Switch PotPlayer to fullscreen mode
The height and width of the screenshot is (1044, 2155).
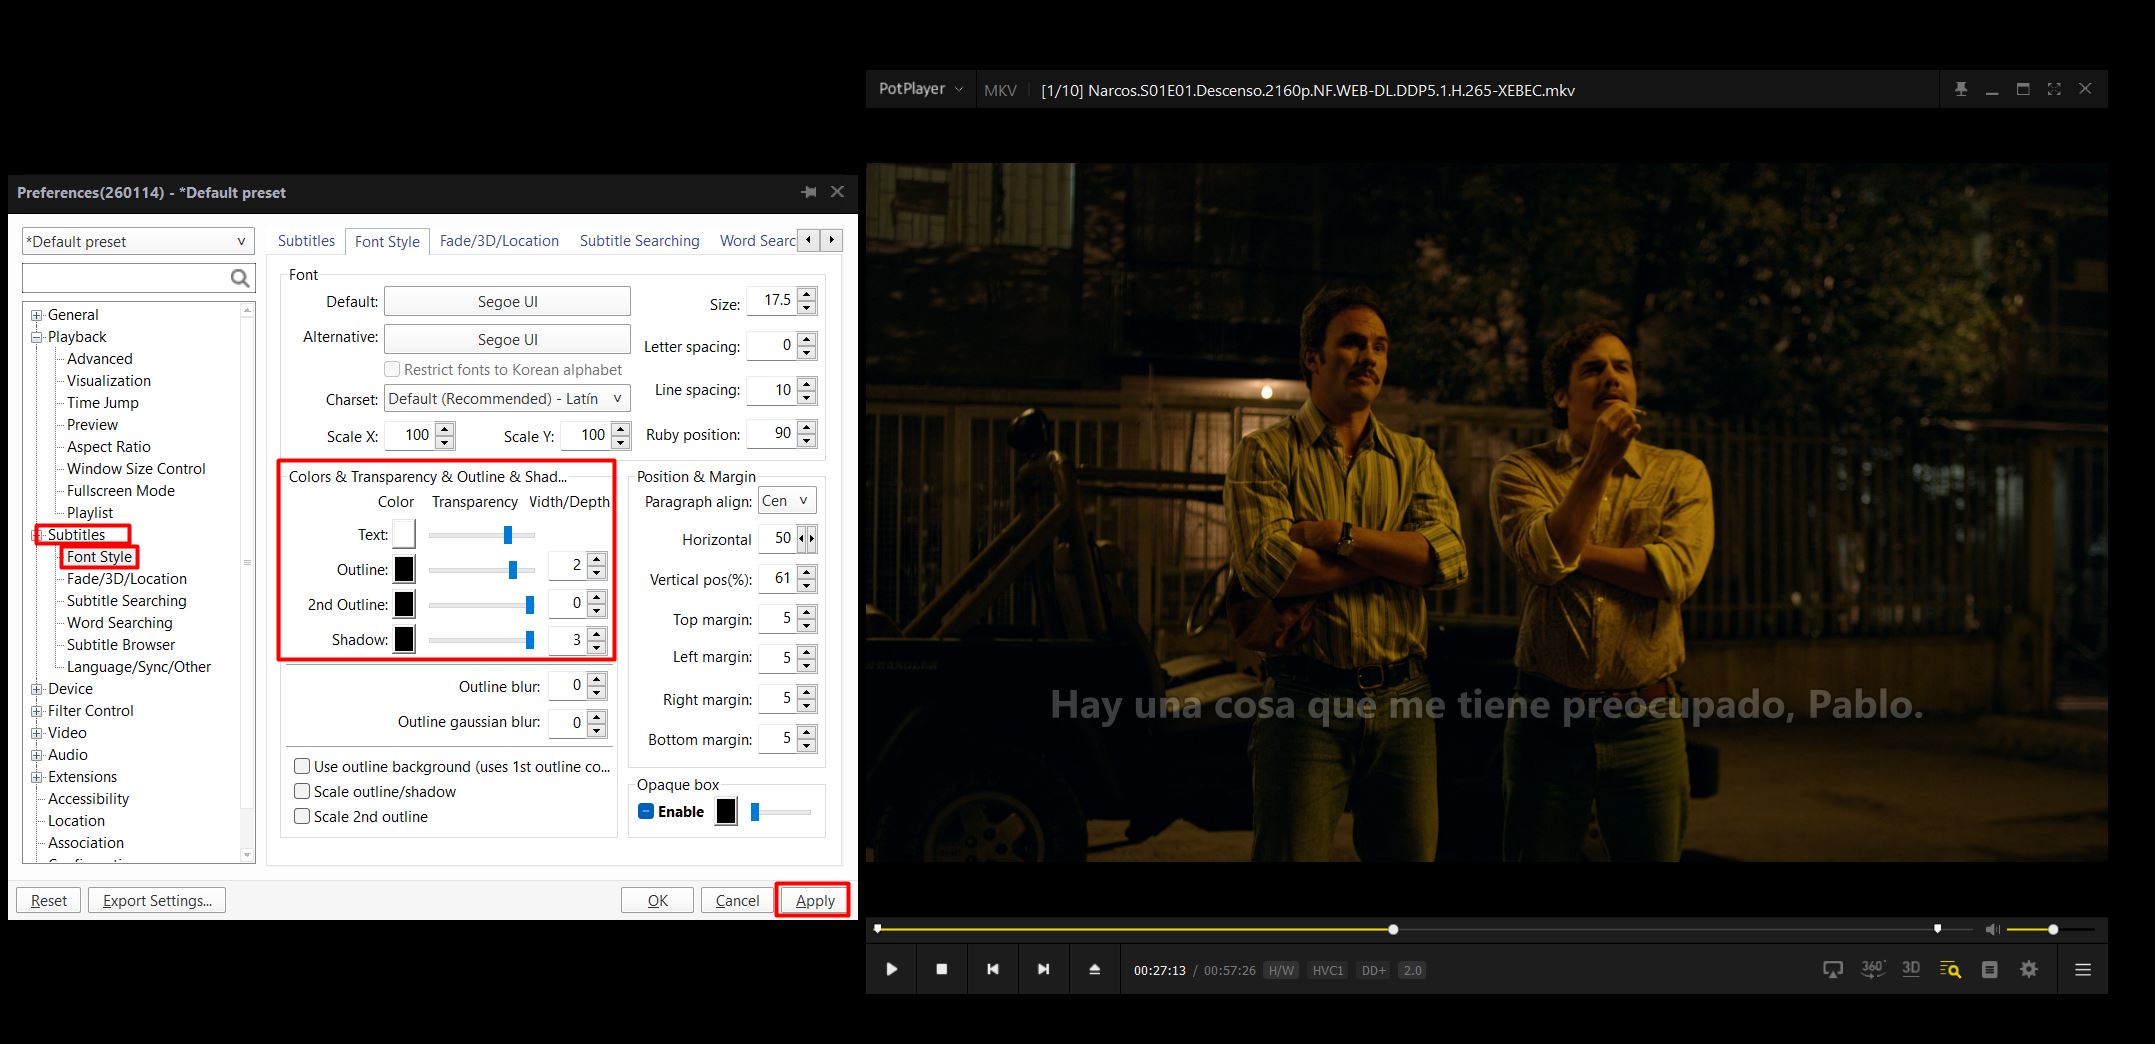tap(2054, 89)
